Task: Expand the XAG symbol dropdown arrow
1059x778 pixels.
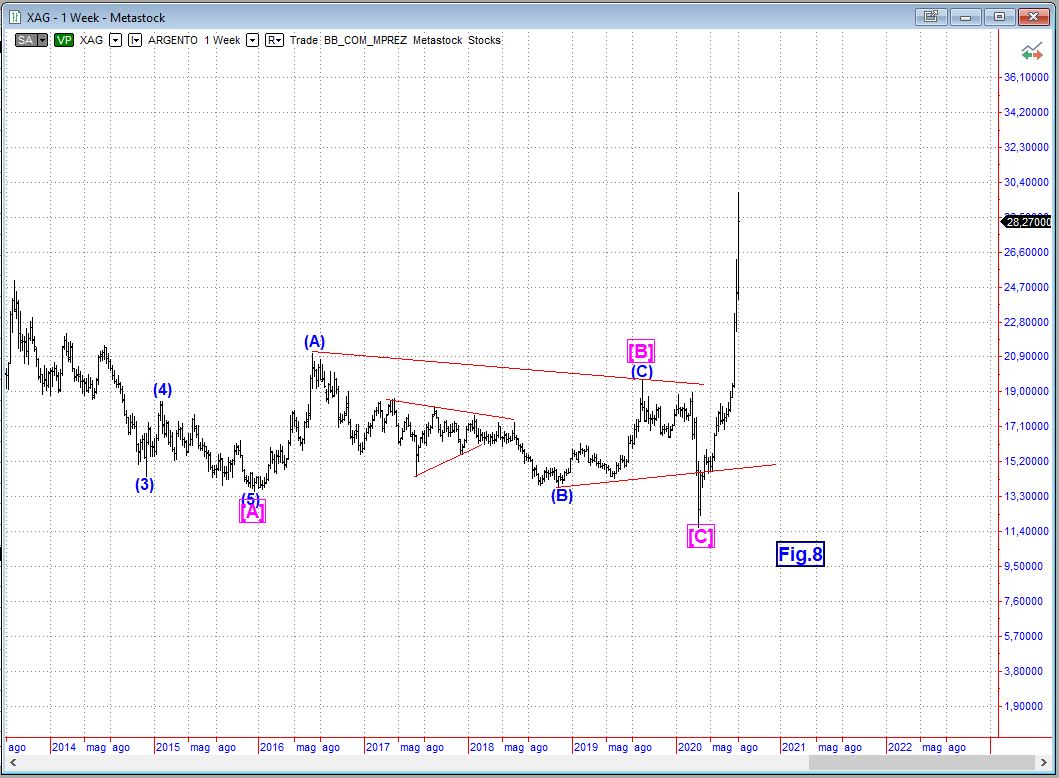Action: 115,40
